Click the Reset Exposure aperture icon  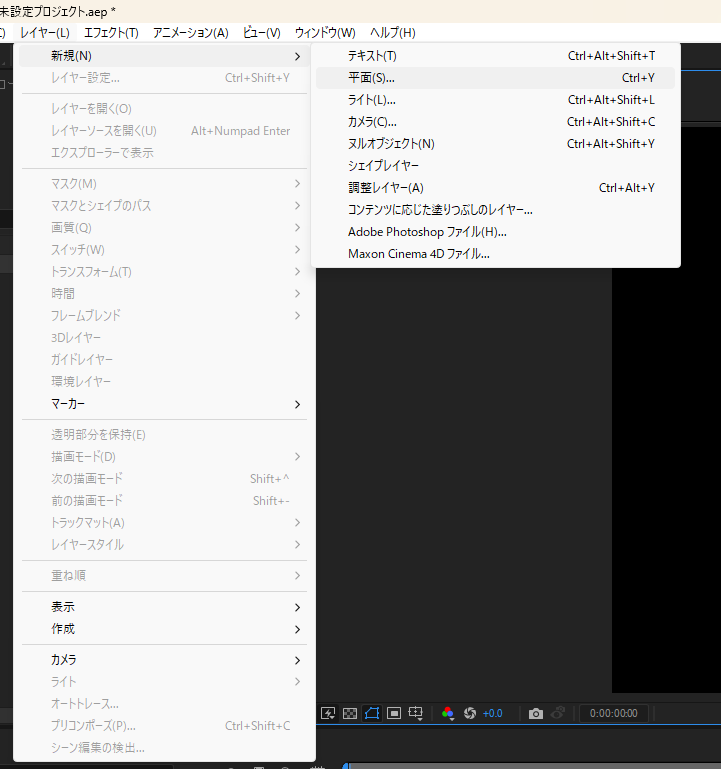(469, 713)
